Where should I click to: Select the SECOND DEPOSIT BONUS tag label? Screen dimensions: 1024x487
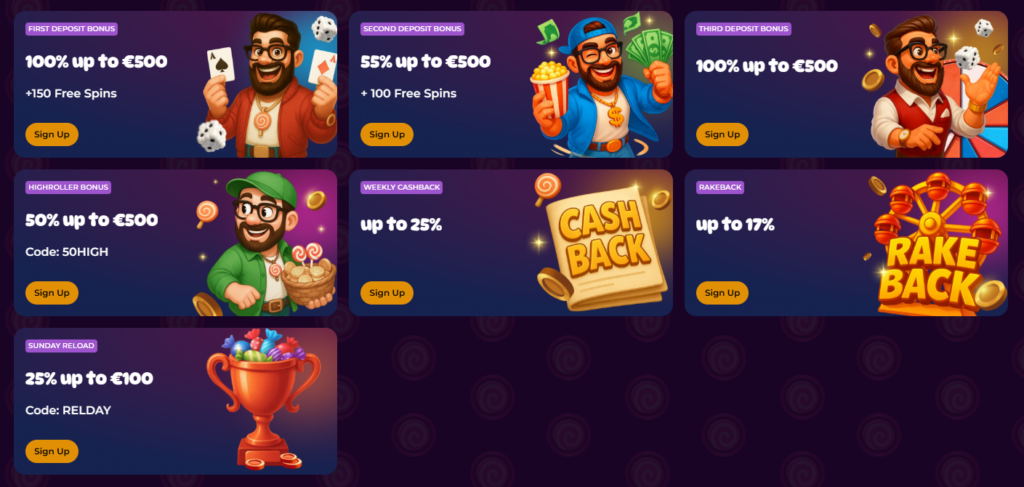point(412,29)
